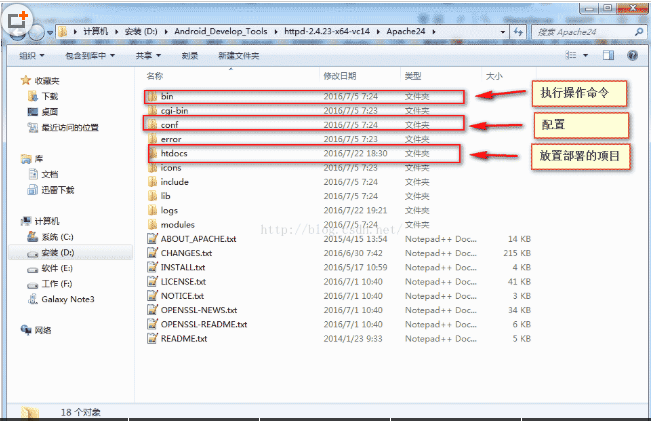This screenshot has width=651, height=421.
Task: Click the LICENSE.txt file icon
Action: click(x=152, y=281)
